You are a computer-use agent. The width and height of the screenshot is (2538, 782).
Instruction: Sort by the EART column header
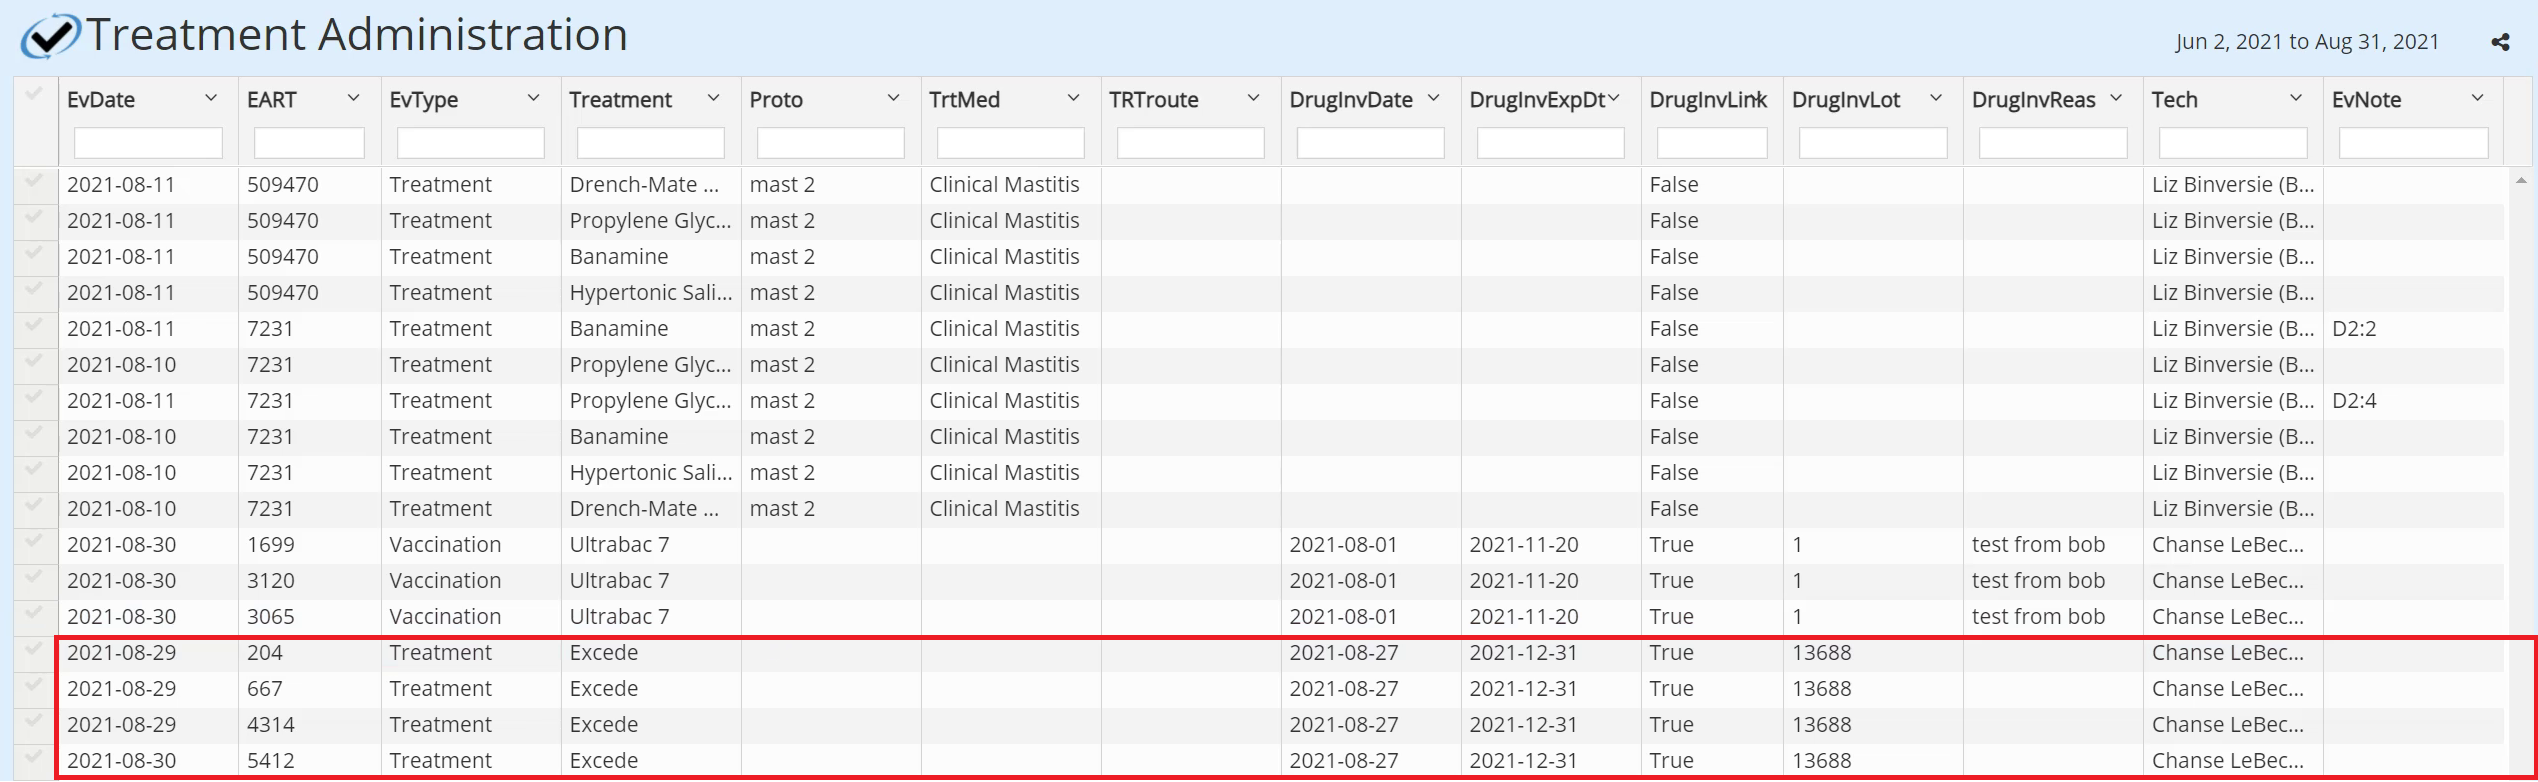(272, 100)
